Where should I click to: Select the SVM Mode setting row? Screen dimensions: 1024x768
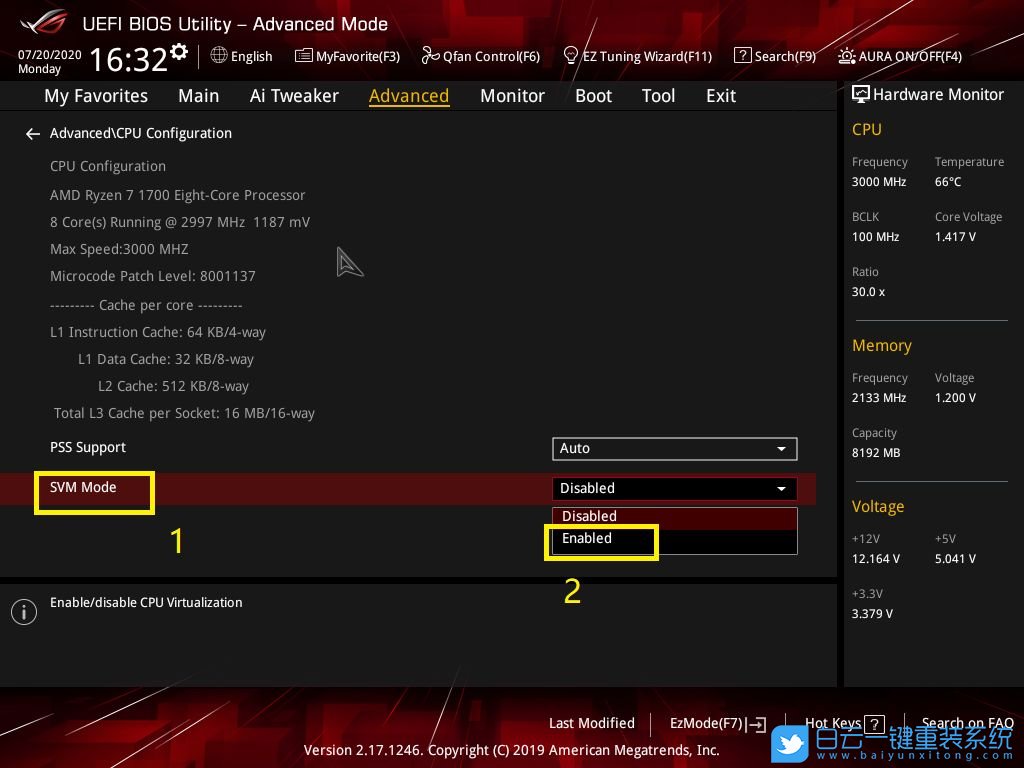[x=84, y=488]
